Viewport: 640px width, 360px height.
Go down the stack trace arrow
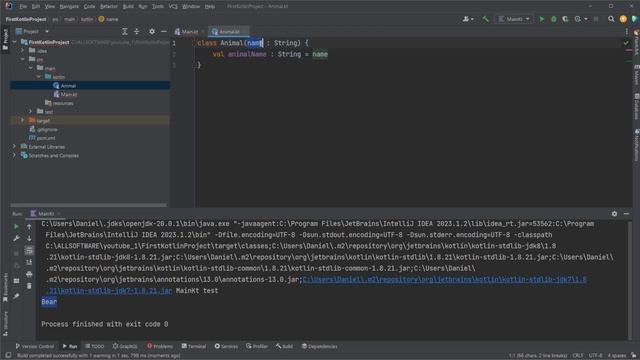click(x=29, y=238)
